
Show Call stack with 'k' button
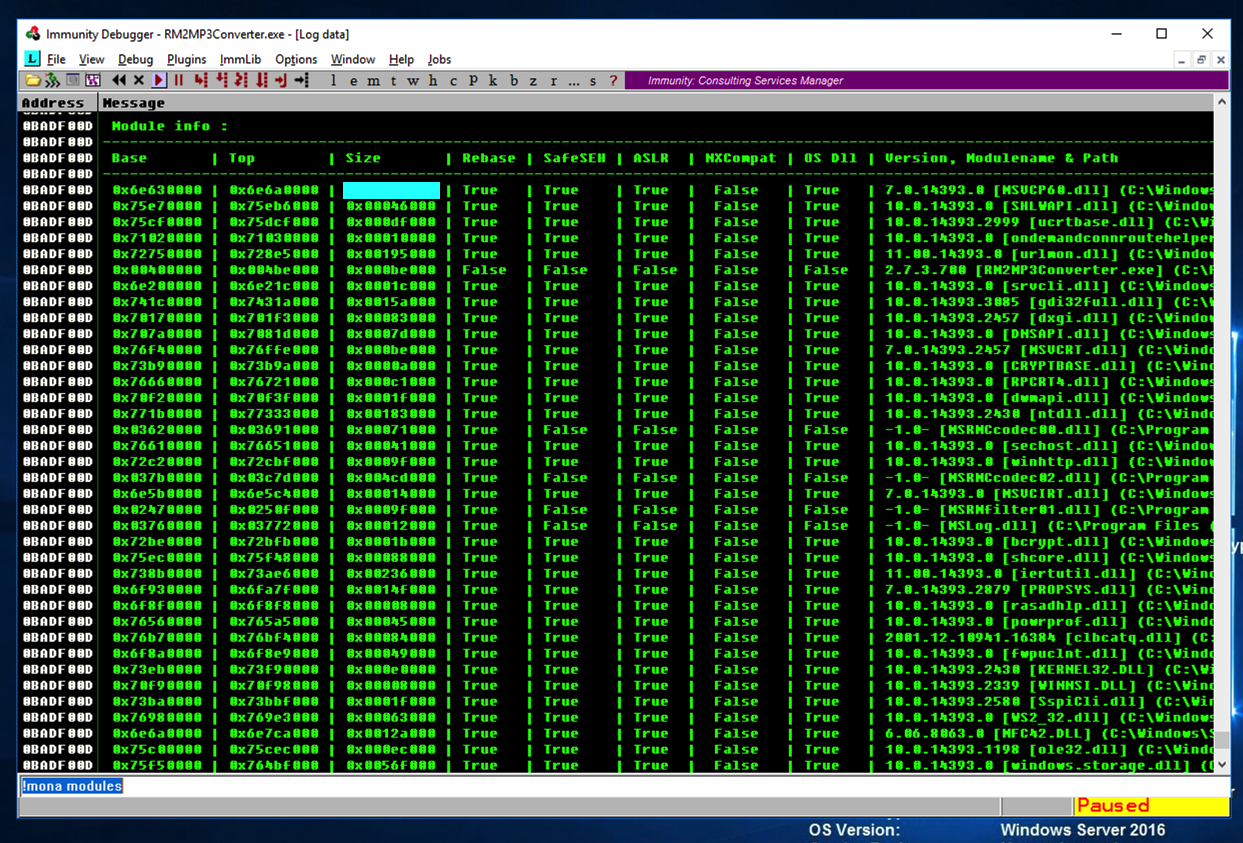click(493, 80)
